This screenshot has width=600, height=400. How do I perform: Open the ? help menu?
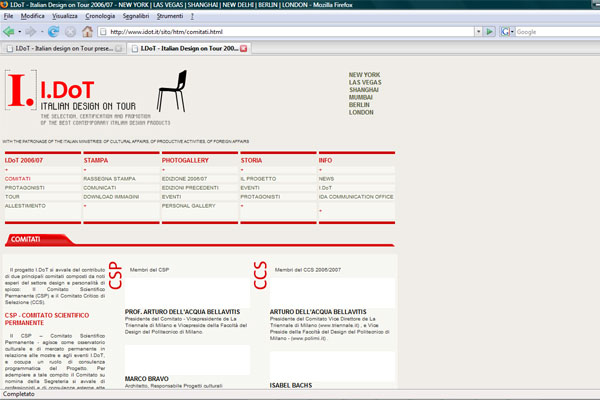pos(192,16)
